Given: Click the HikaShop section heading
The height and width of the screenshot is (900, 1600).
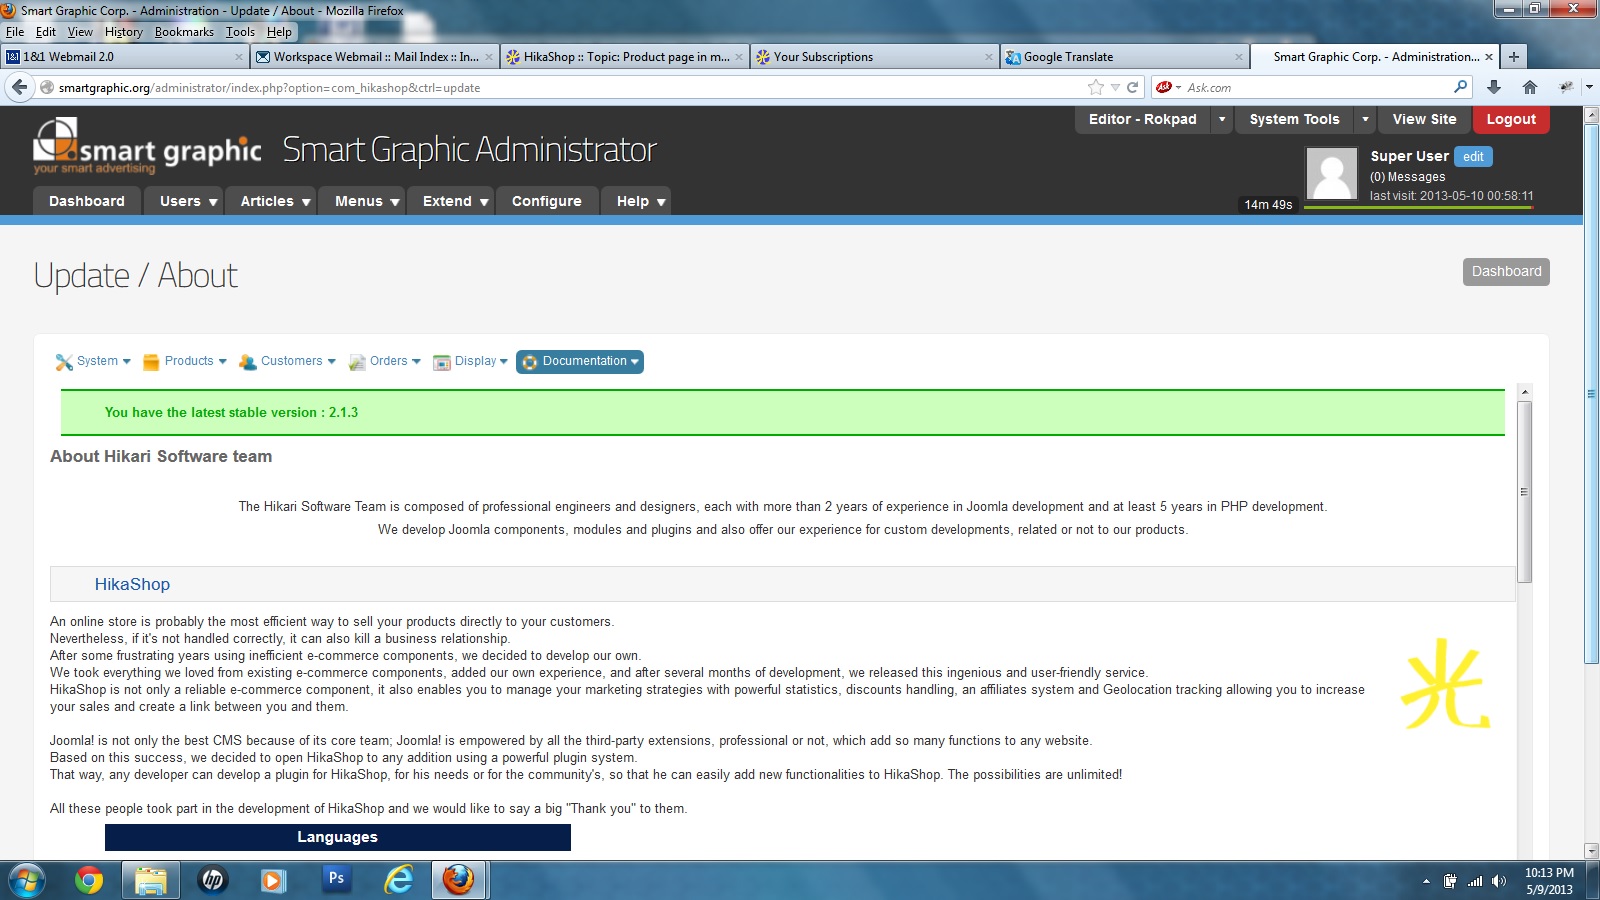Looking at the screenshot, I should (132, 584).
